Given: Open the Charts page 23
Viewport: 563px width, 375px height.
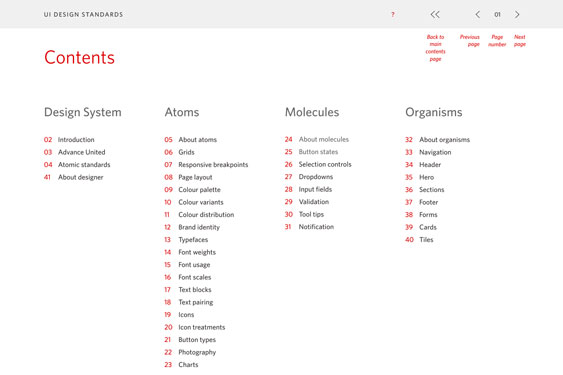Looking at the screenshot, I should pos(181,365).
